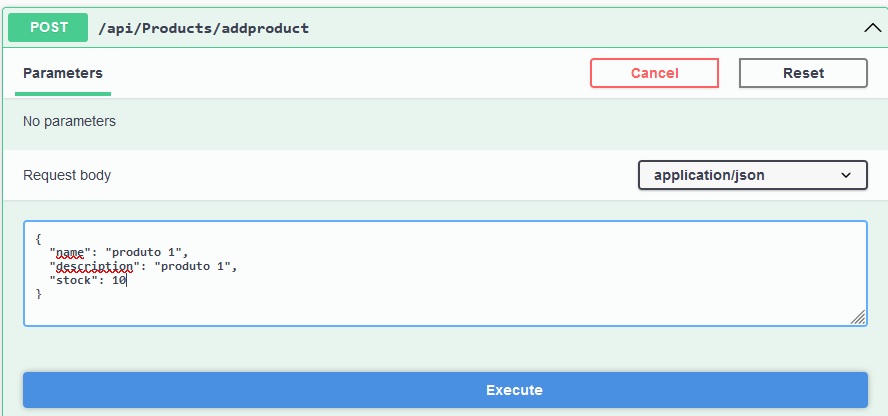The width and height of the screenshot is (888, 416).
Task: Place cursor on the "description" JSON key
Action: point(94,266)
